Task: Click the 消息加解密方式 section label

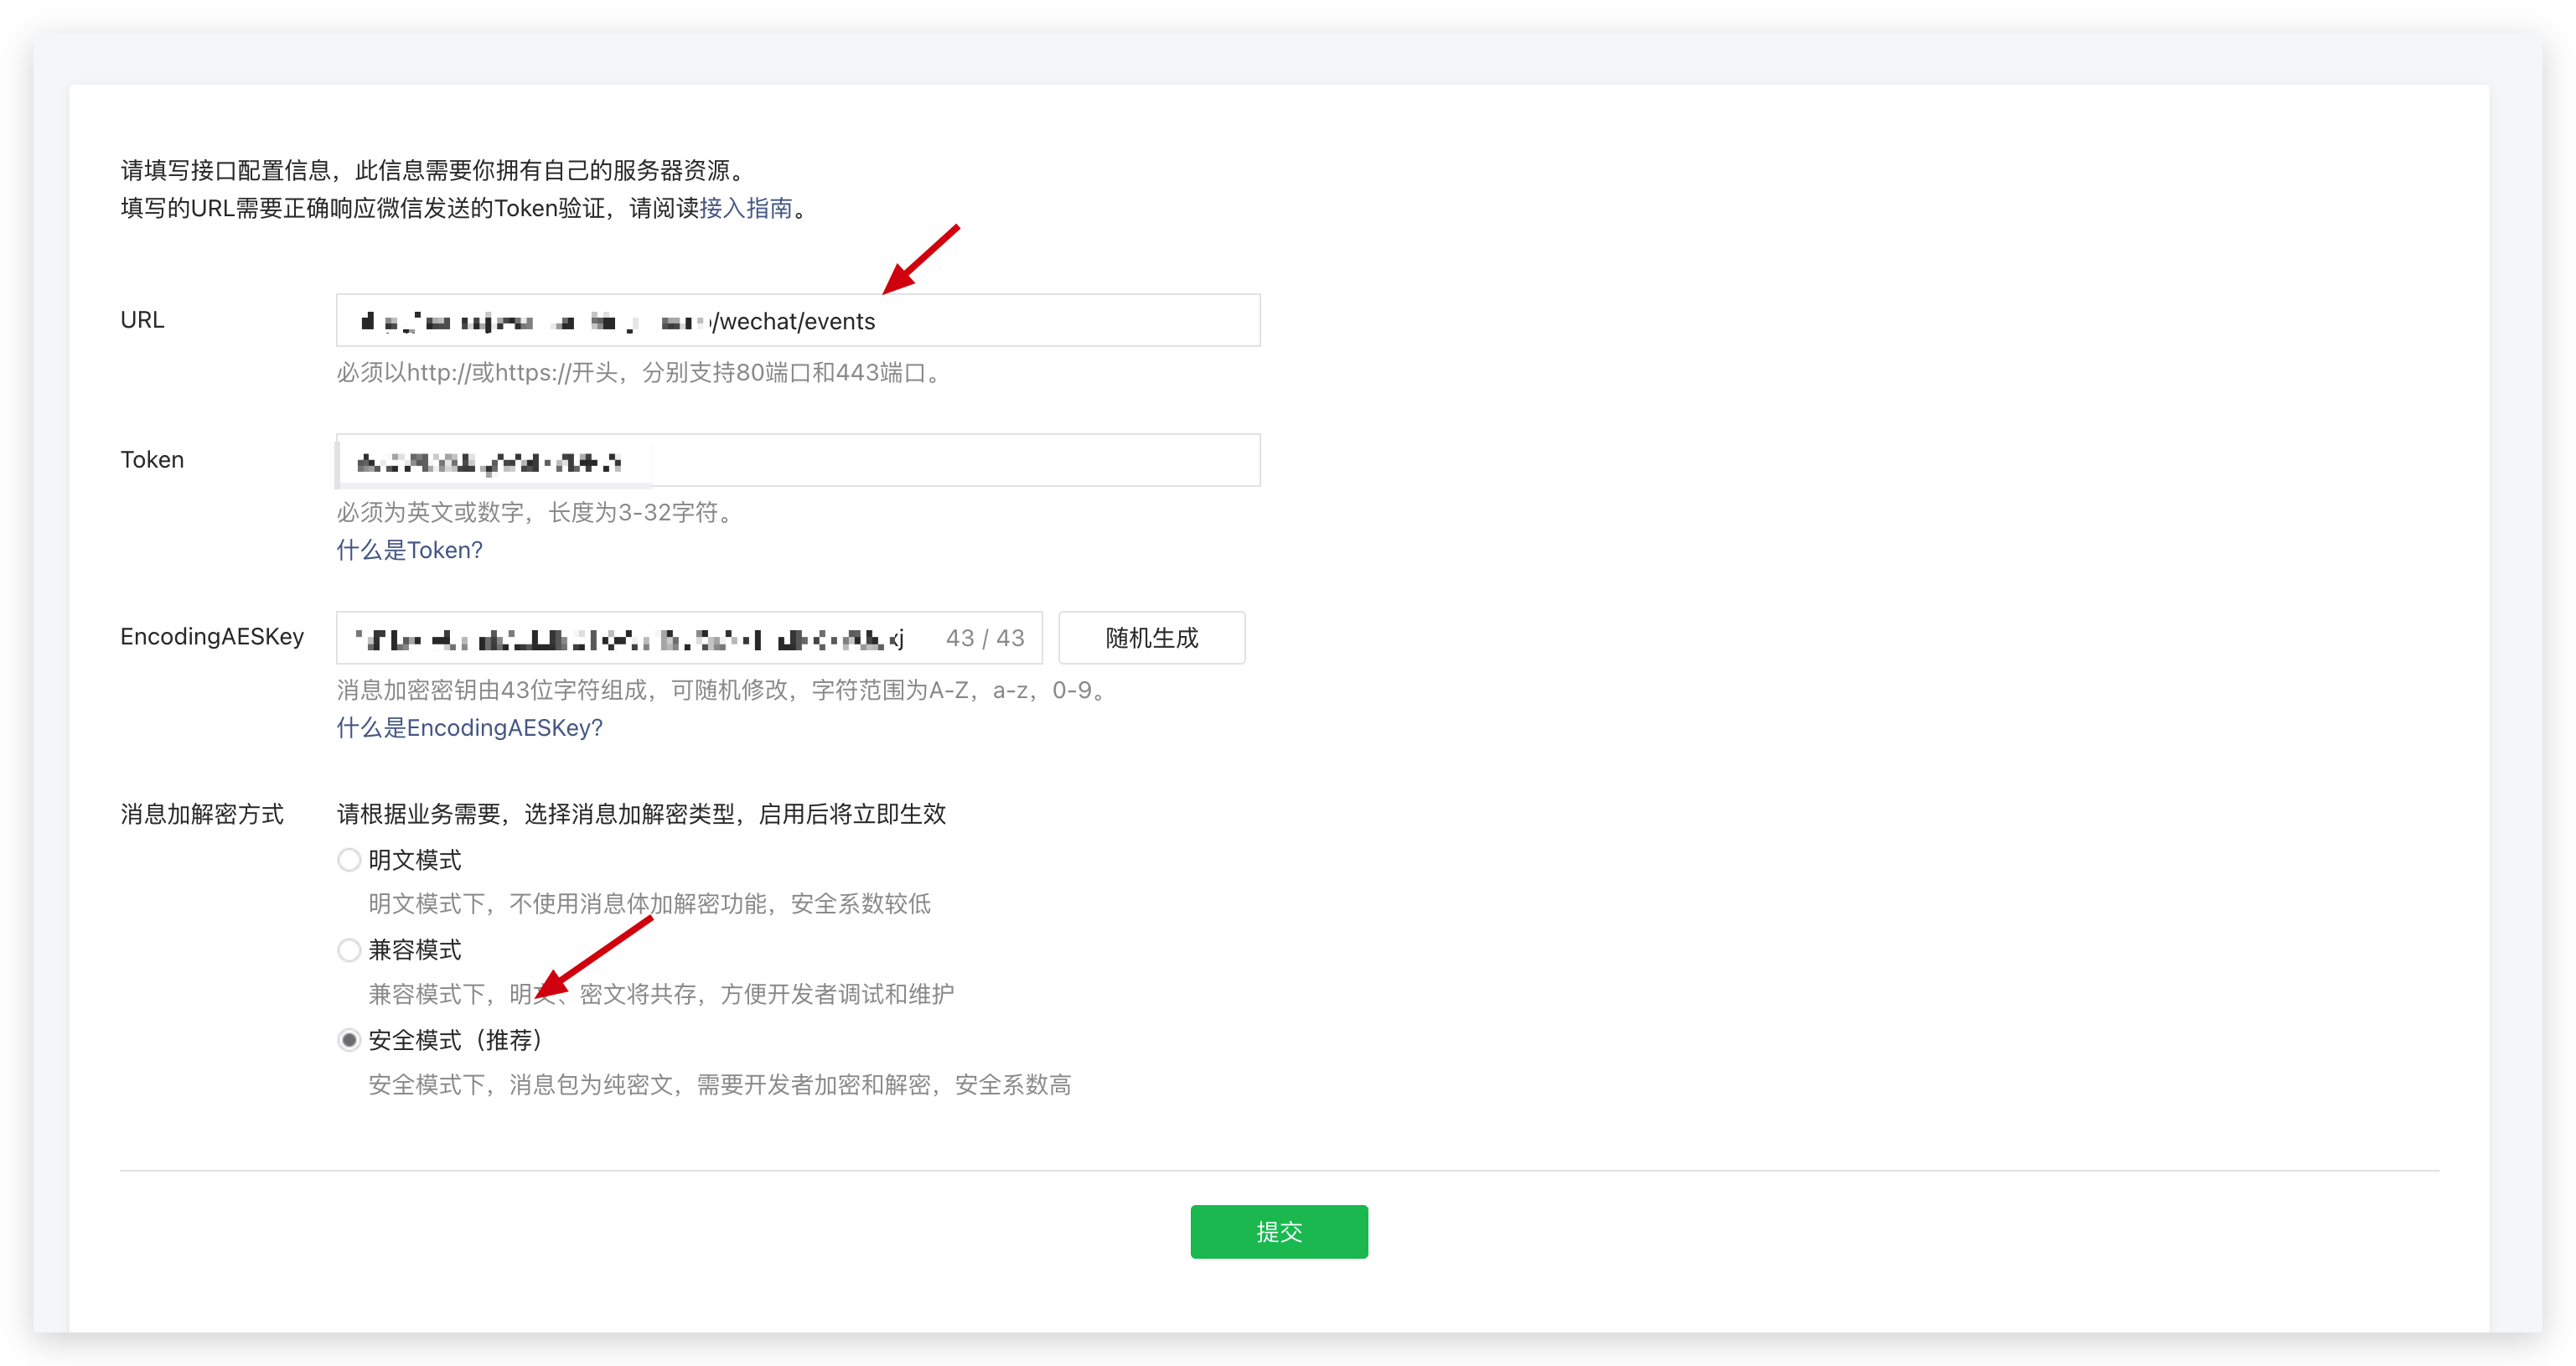Action: pos(202,814)
